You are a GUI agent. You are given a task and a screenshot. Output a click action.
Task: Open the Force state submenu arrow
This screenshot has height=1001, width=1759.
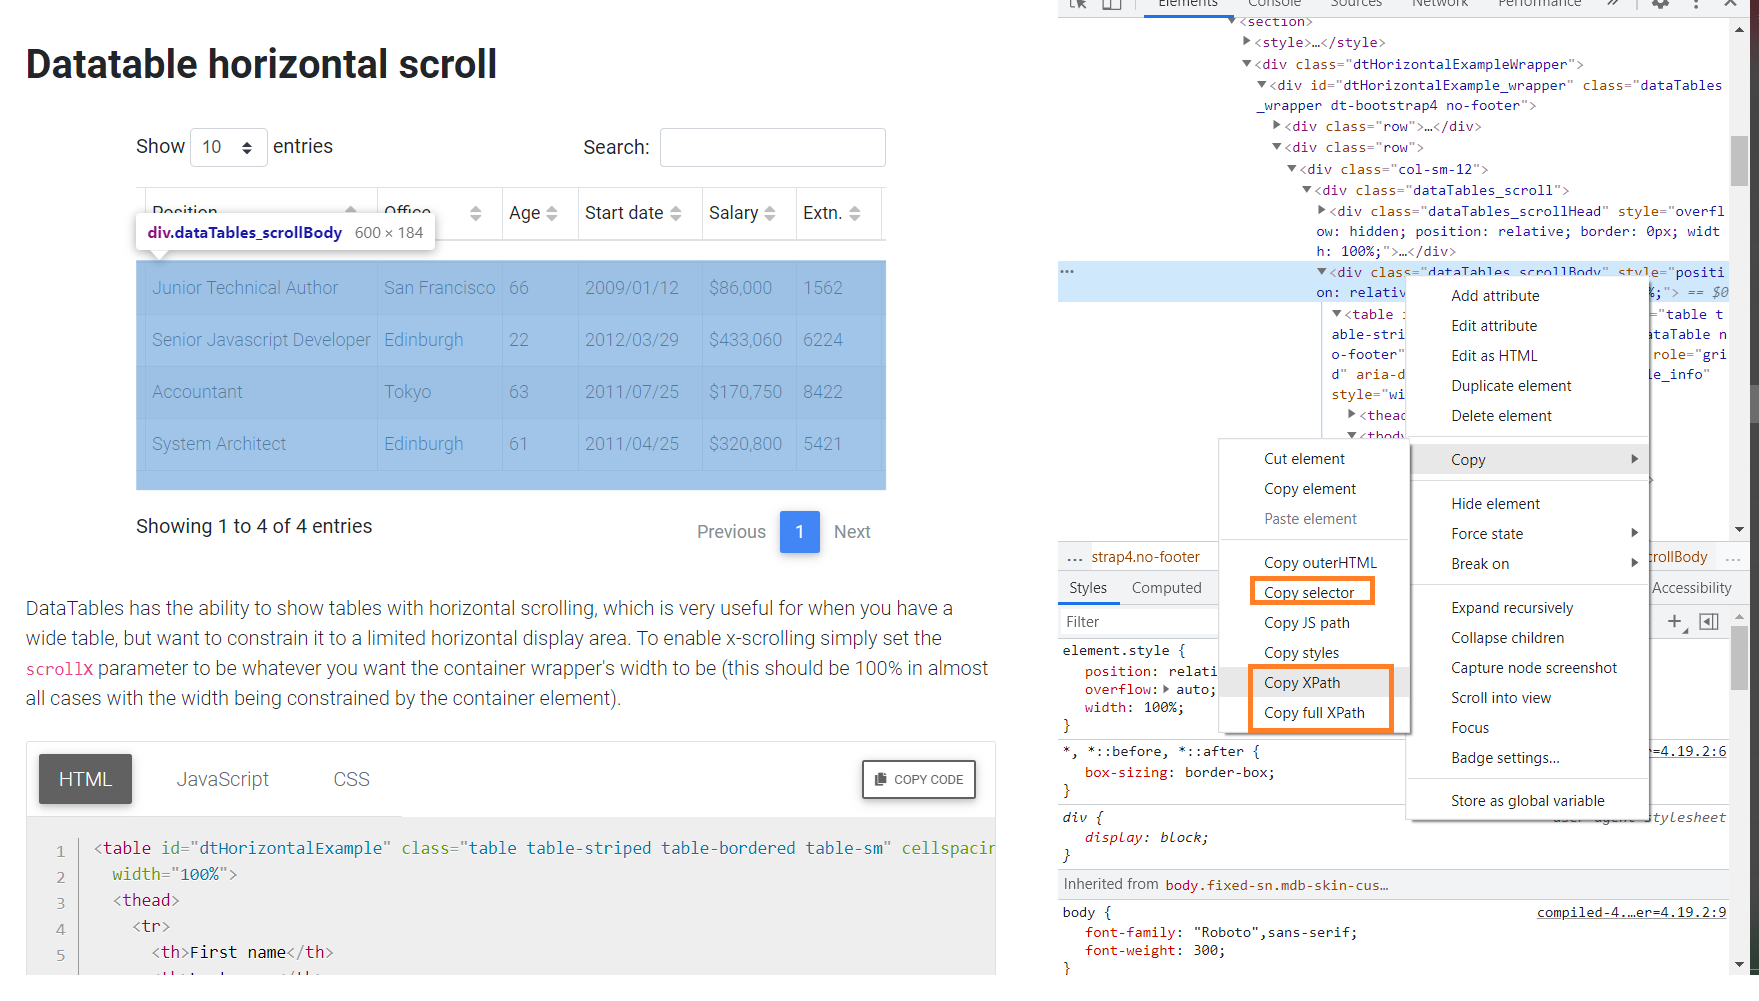click(x=1634, y=533)
